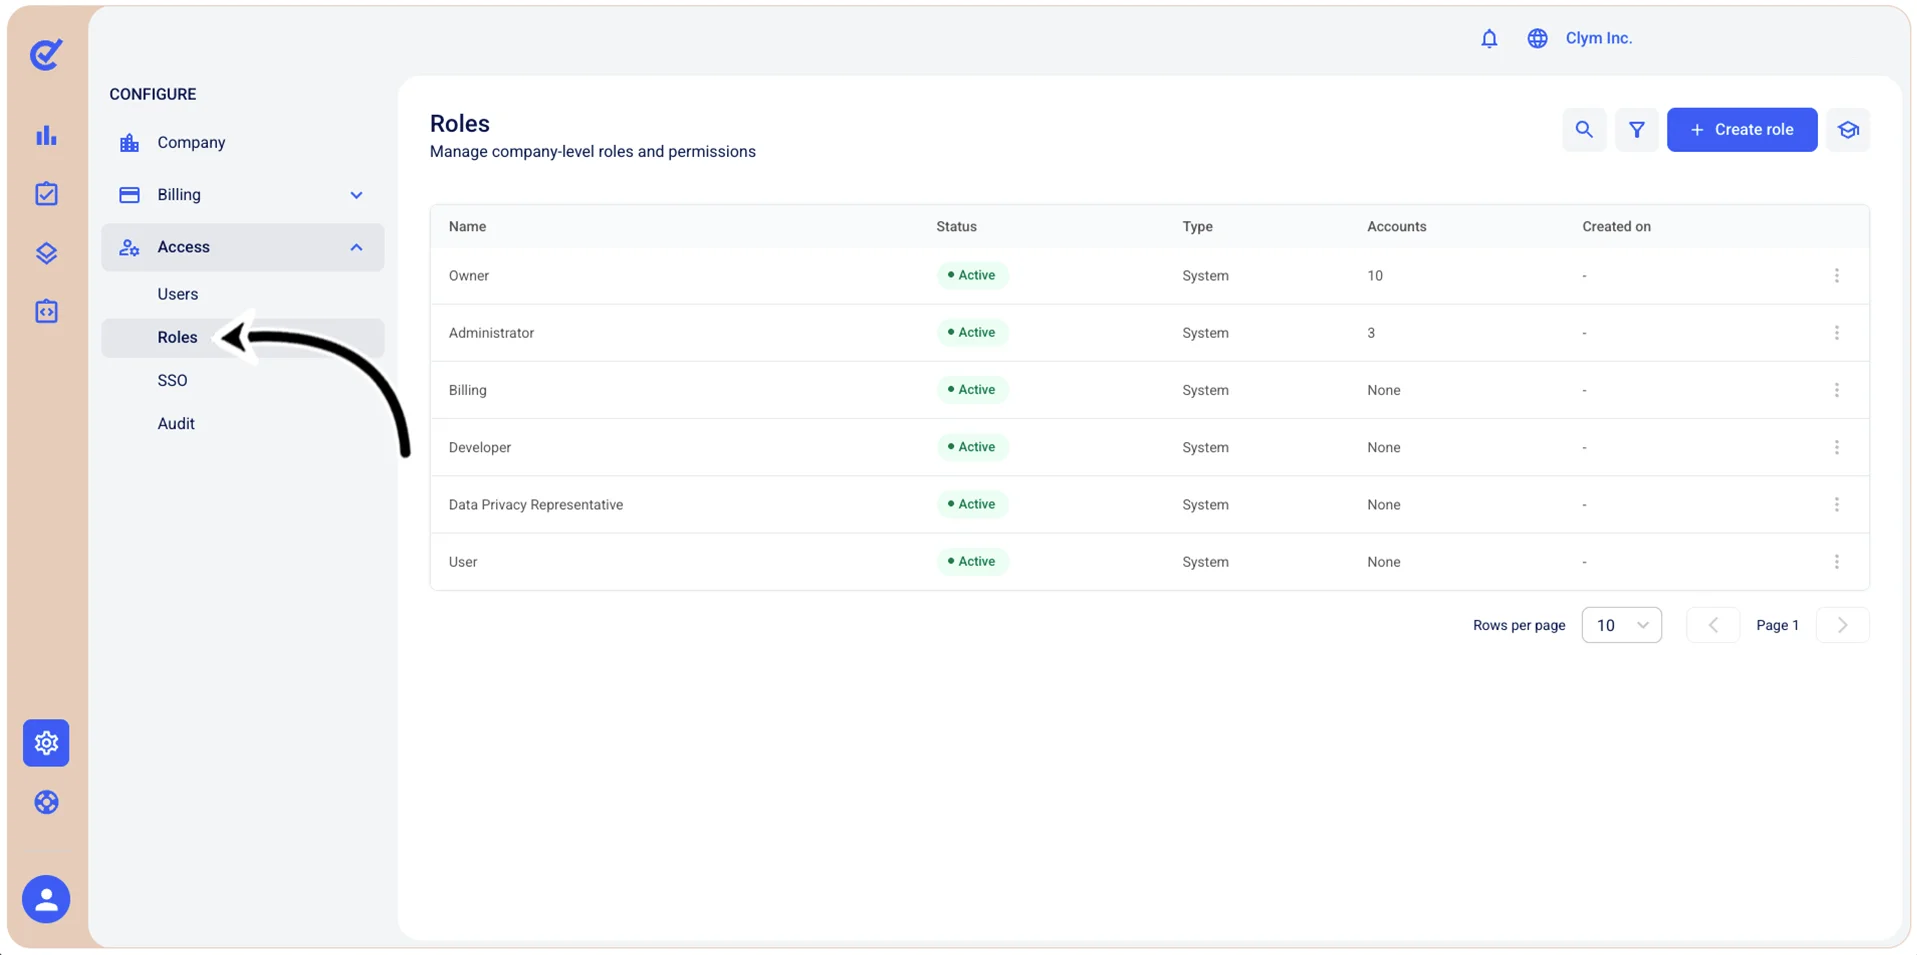This screenshot has width=1917, height=955.
Task: Sort by the Created on column header
Action: (x=1616, y=227)
